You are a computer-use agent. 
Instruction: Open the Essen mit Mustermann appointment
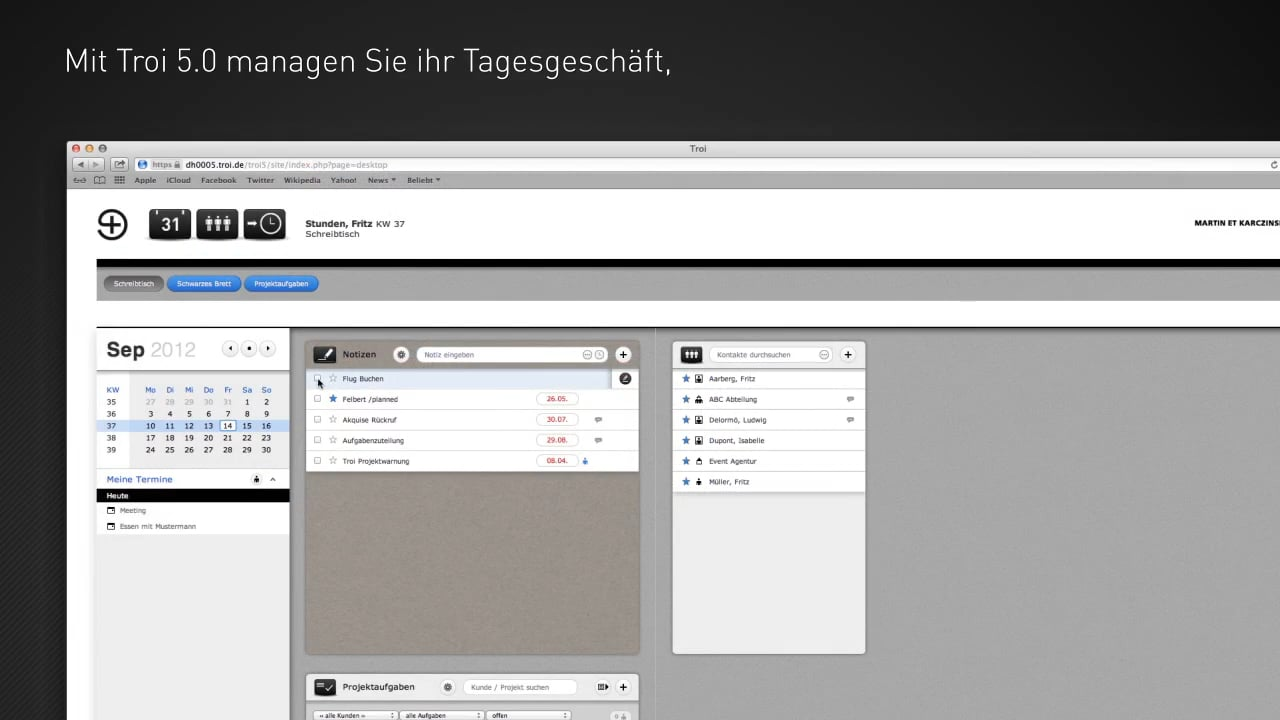(x=157, y=526)
